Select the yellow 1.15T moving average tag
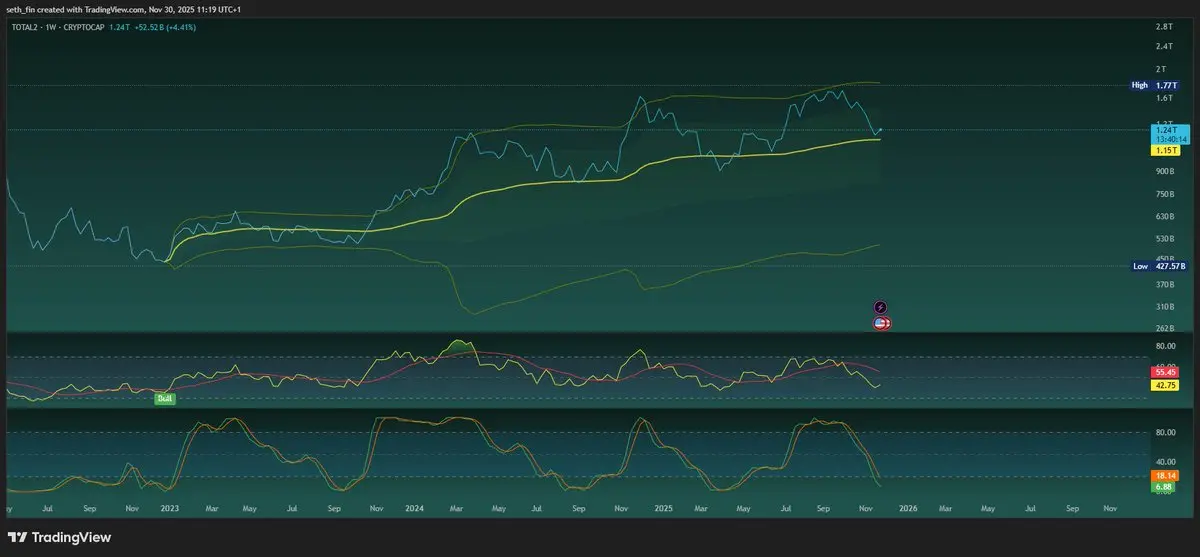The width and height of the screenshot is (1200, 557). [1166, 150]
